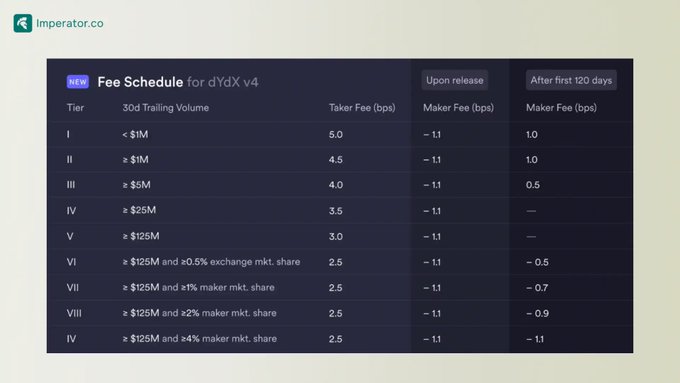Click the 30d Trailing Volume column header
This screenshot has width=680, height=383.
pyautogui.click(x=166, y=108)
